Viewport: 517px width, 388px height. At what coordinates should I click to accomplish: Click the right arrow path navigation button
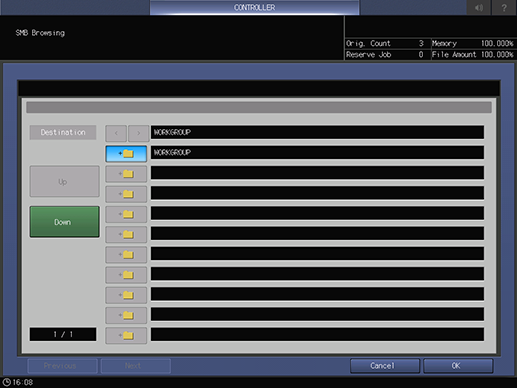pos(139,133)
